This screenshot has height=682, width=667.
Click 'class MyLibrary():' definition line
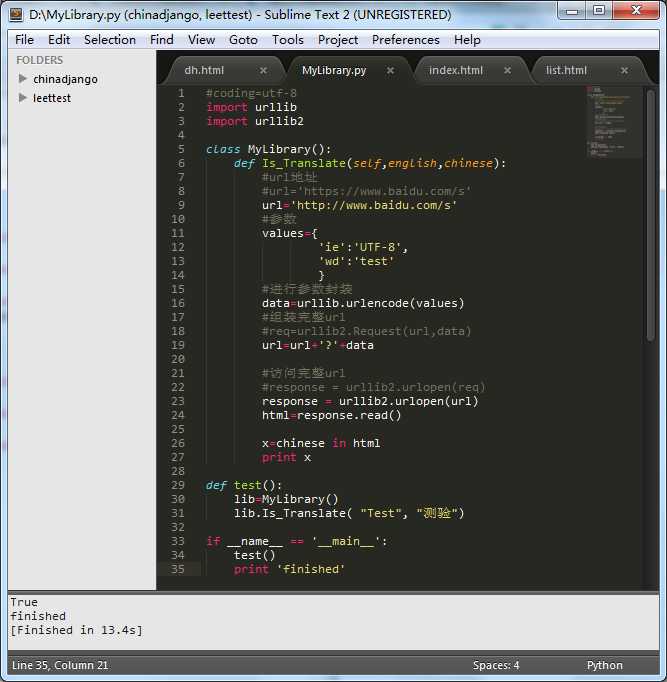[268, 149]
